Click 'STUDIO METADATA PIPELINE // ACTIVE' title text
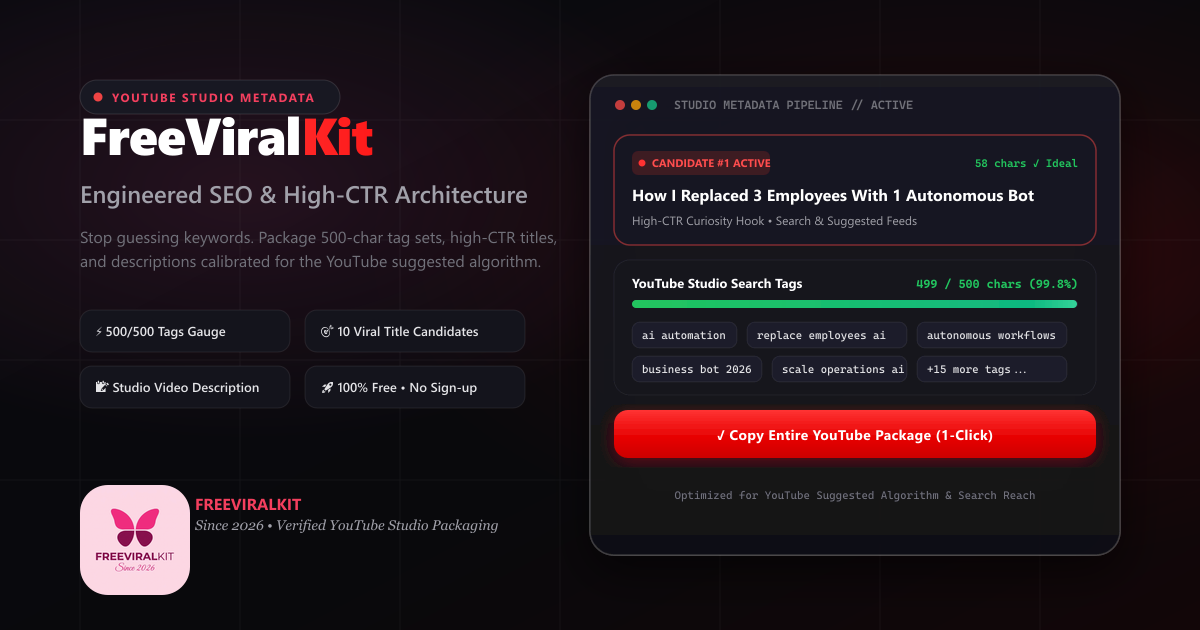 tap(793, 105)
